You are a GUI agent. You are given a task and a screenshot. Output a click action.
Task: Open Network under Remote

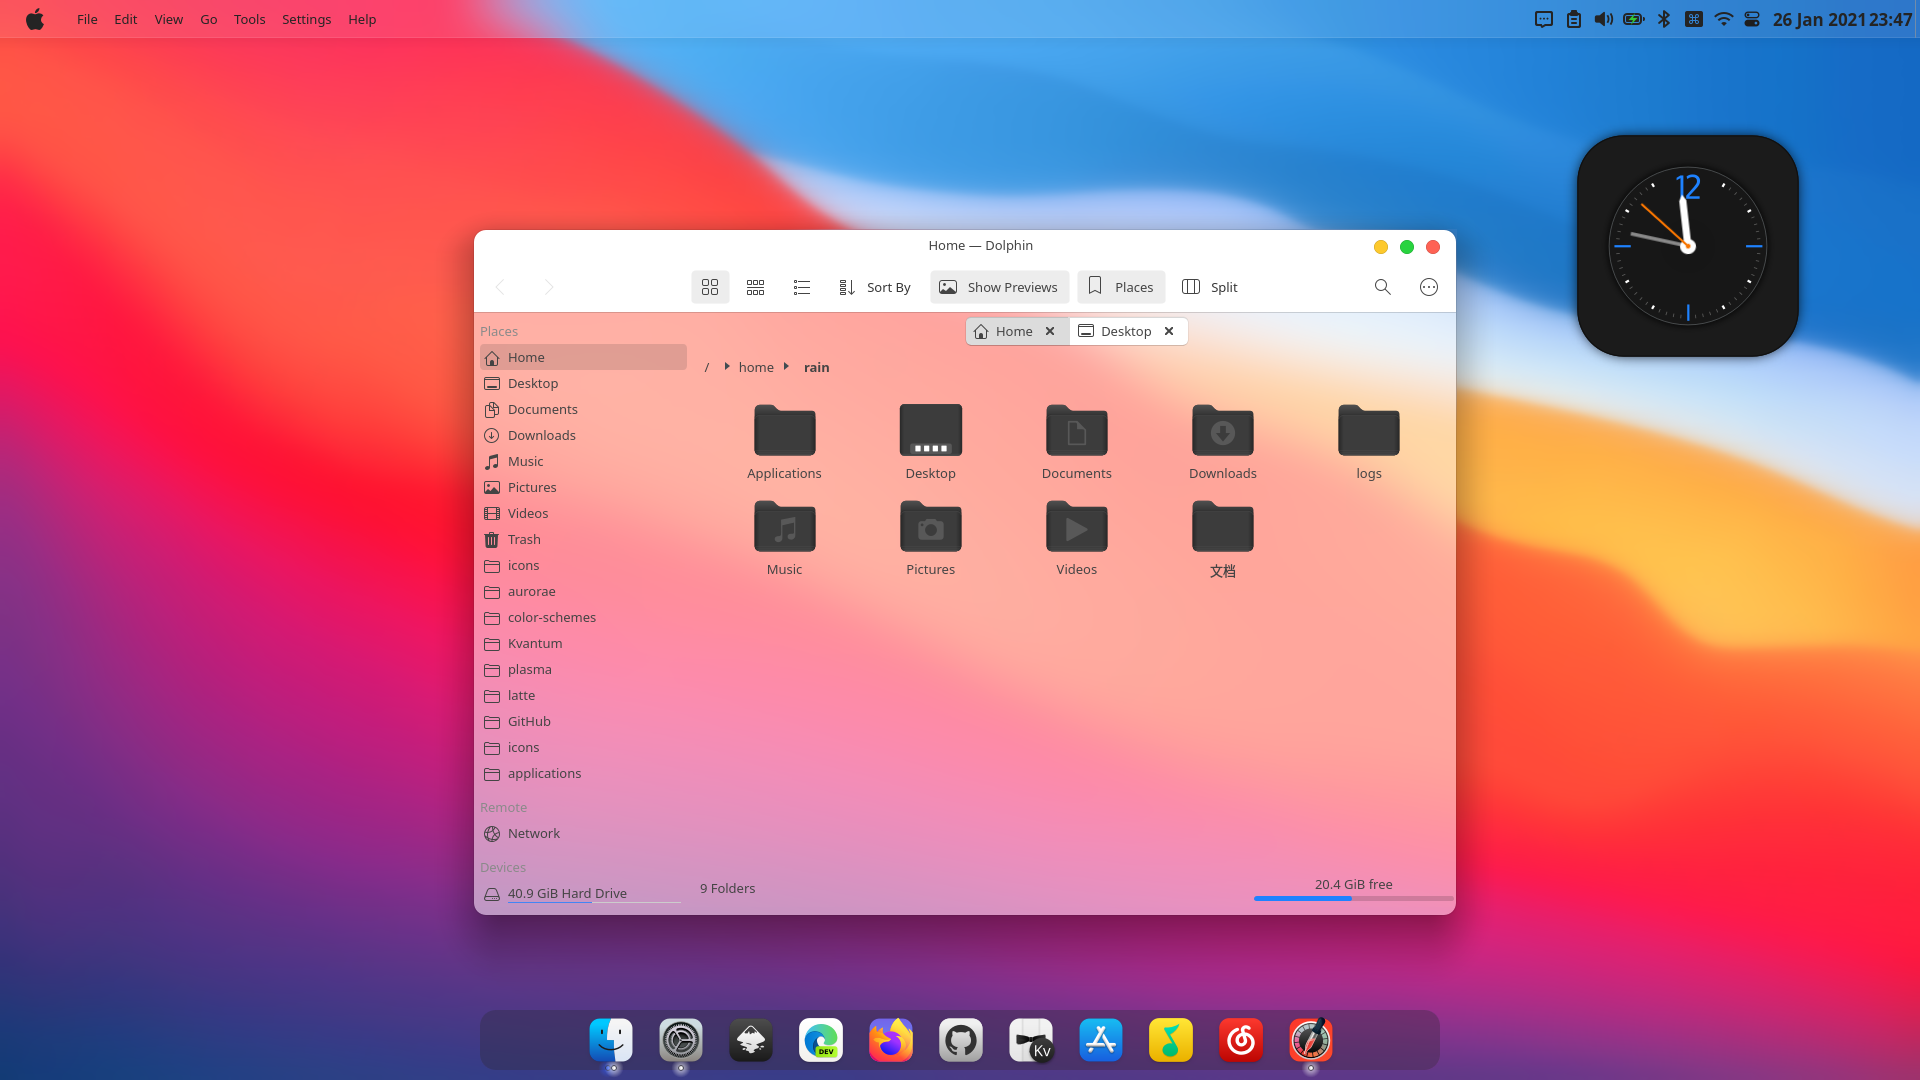coord(583,833)
